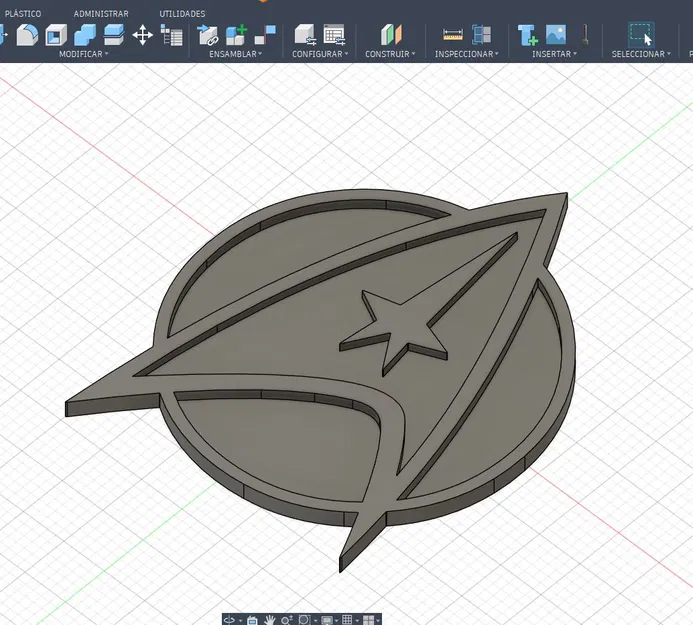Switch to the ADMINISTRAR tab
693x625 pixels.
[101, 14]
